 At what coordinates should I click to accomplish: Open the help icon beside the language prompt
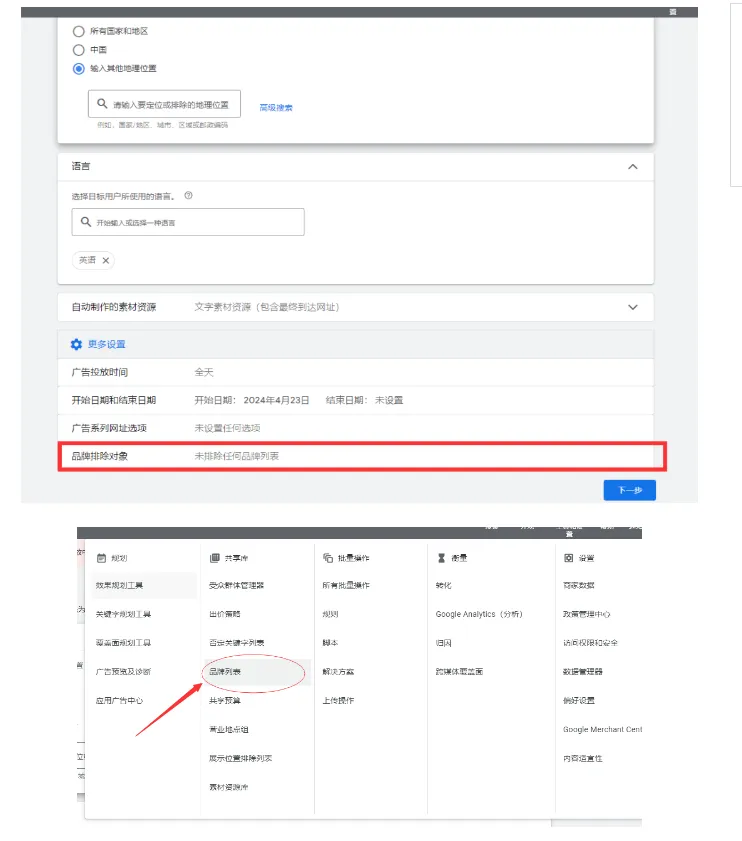pyautogui.click(x=188, y=196)
